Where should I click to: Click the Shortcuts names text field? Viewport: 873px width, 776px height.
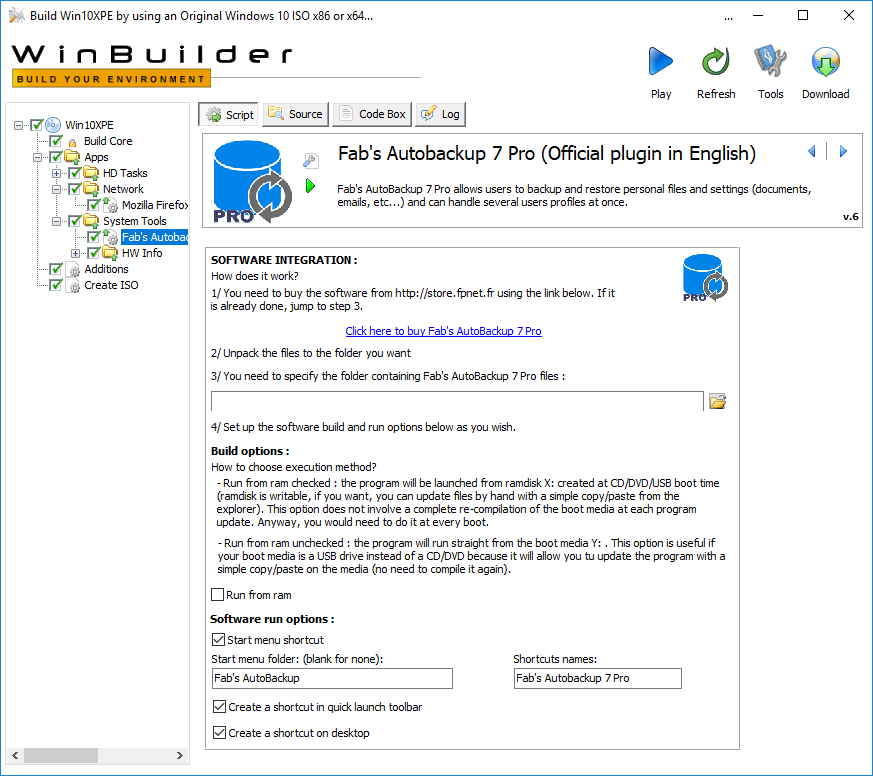tap(597, 678)
